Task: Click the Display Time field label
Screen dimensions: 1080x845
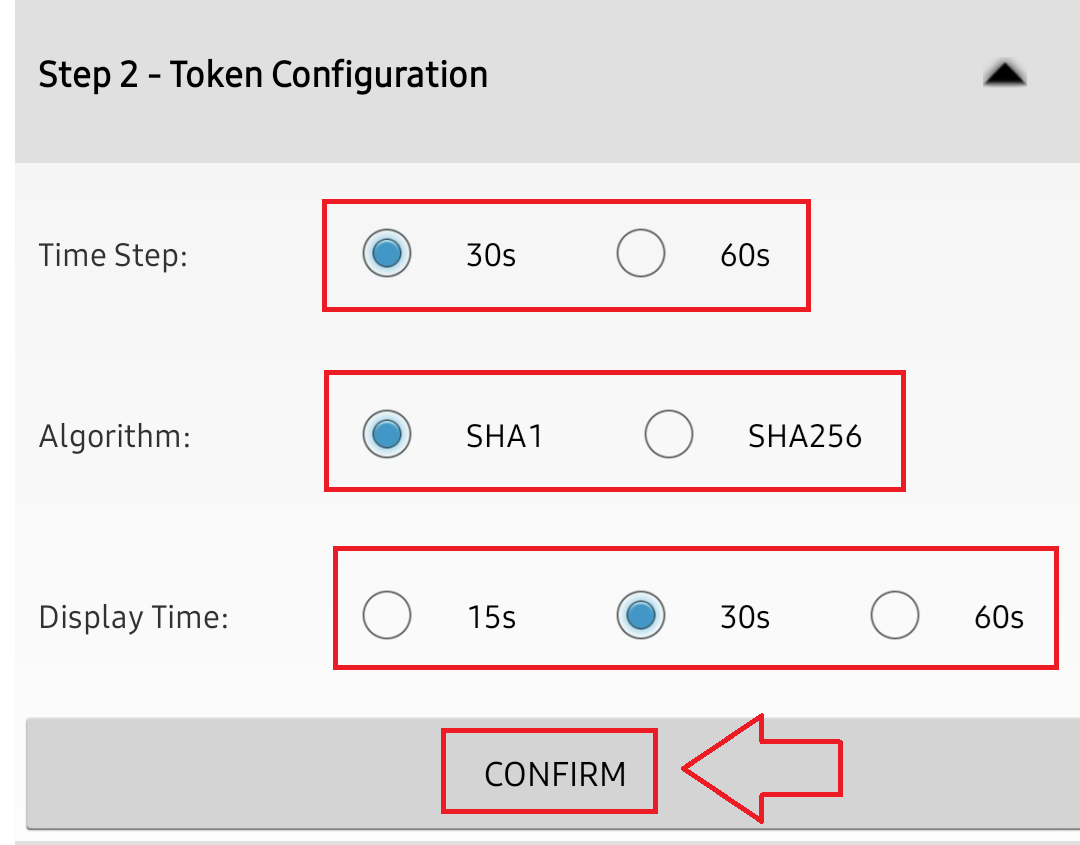Action: point(134,618)
